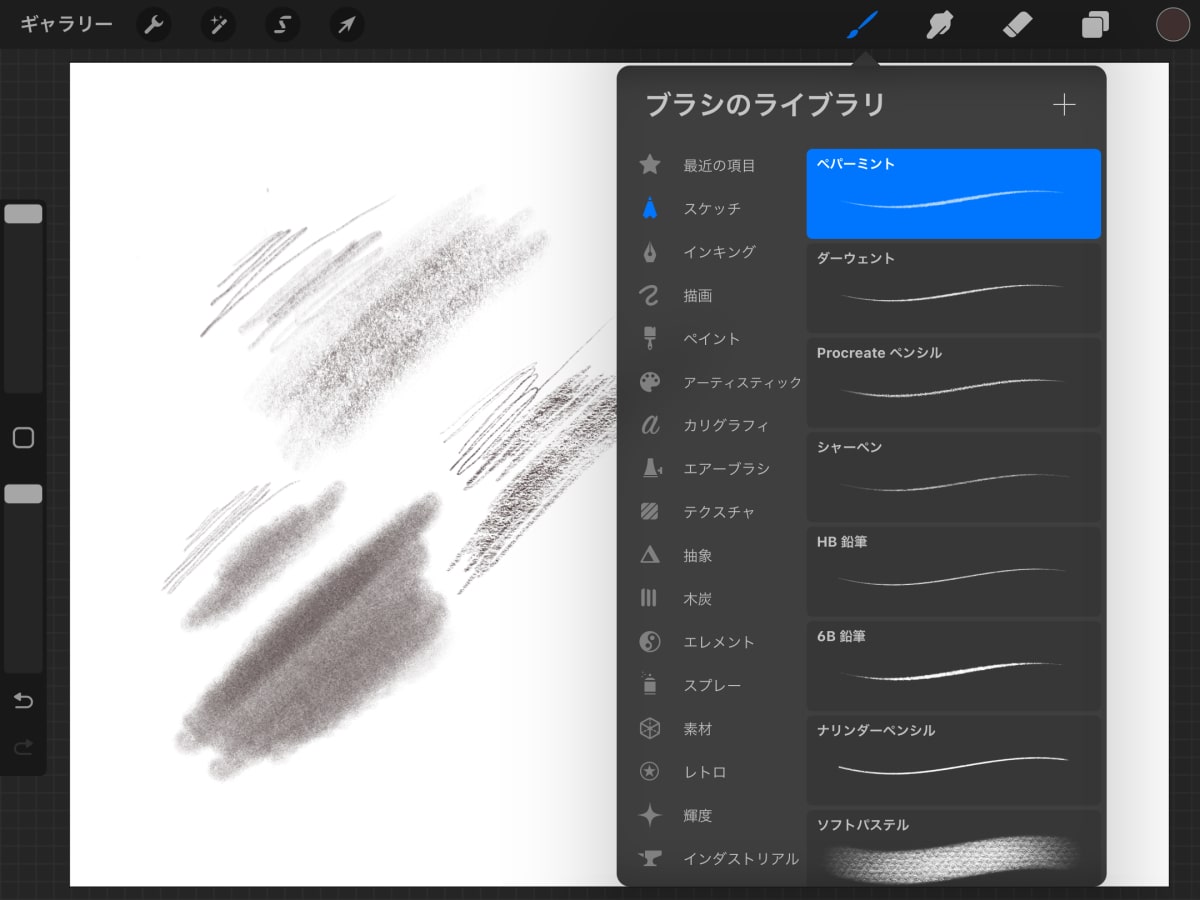1200x900 pixels.
Task: Adjust the brush opacity slider handle
Action: (23, 493)
